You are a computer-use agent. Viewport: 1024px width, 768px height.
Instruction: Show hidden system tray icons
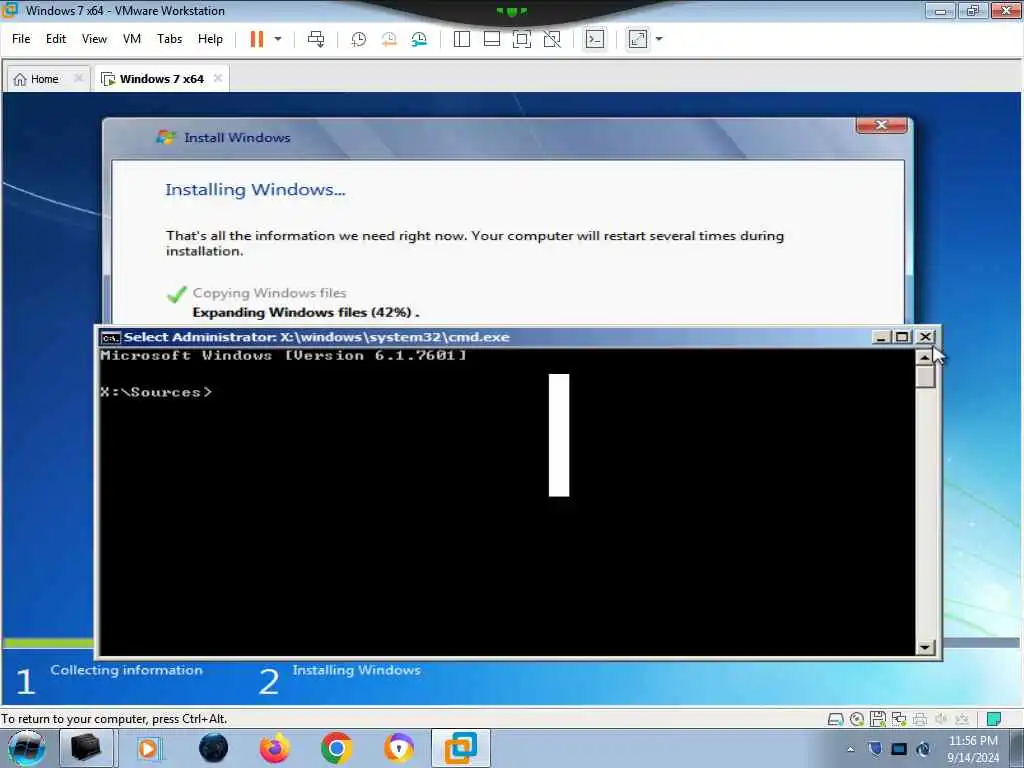tap(850, 750)
